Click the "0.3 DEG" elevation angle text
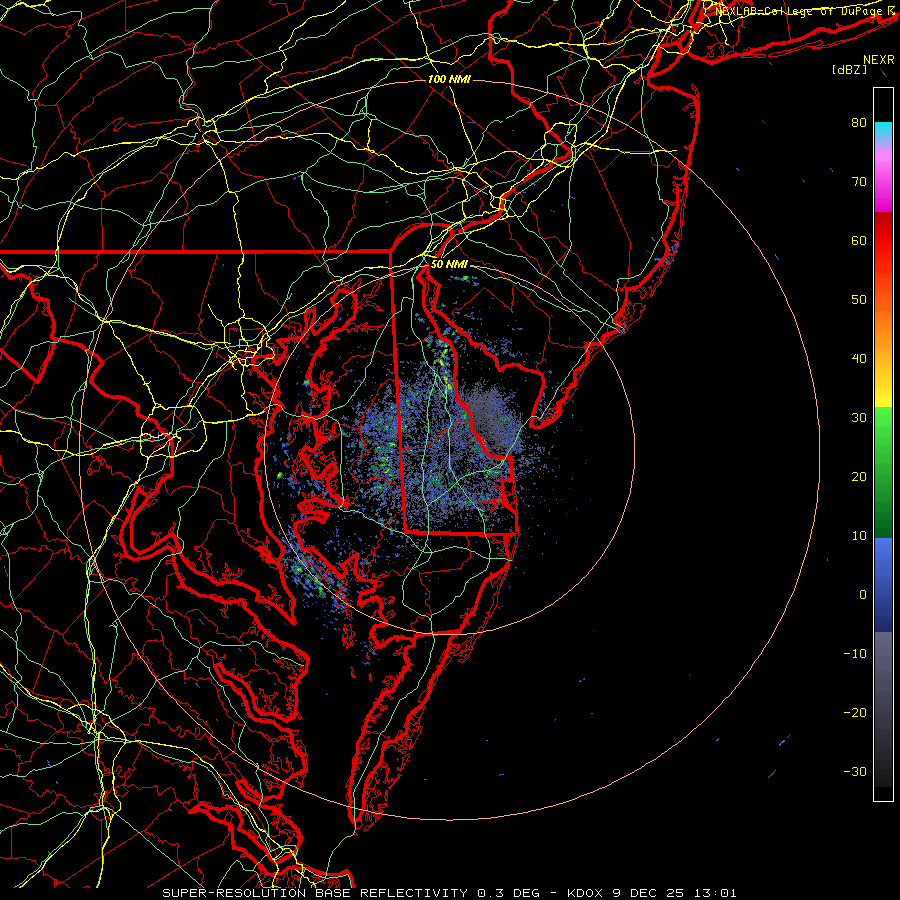900x900 pixels. 509,893
